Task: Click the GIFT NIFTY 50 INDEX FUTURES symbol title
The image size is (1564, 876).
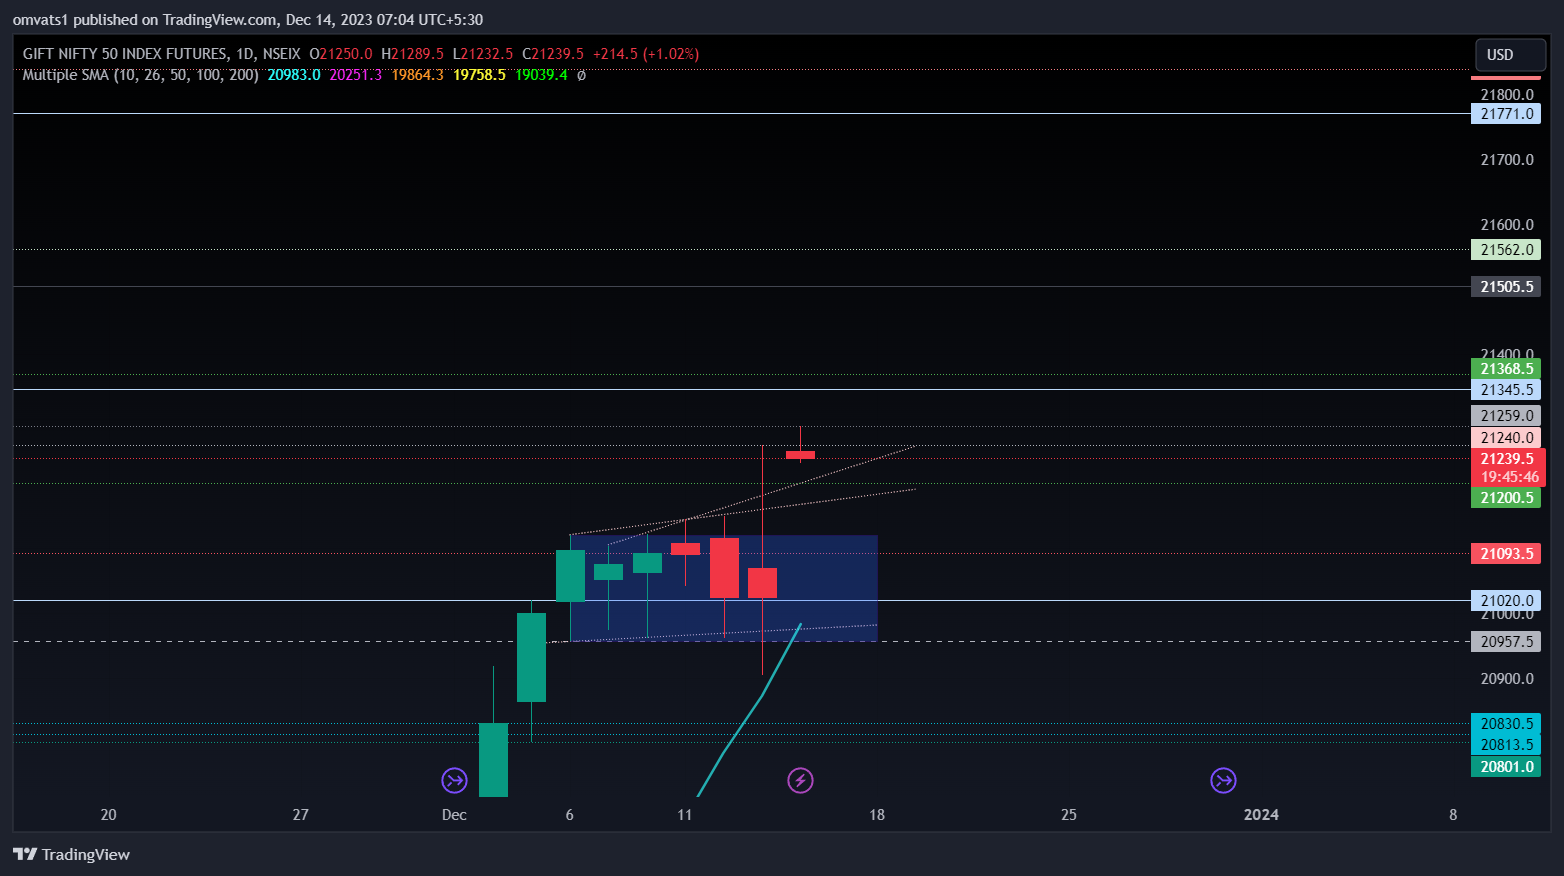Action: point(125,54)
